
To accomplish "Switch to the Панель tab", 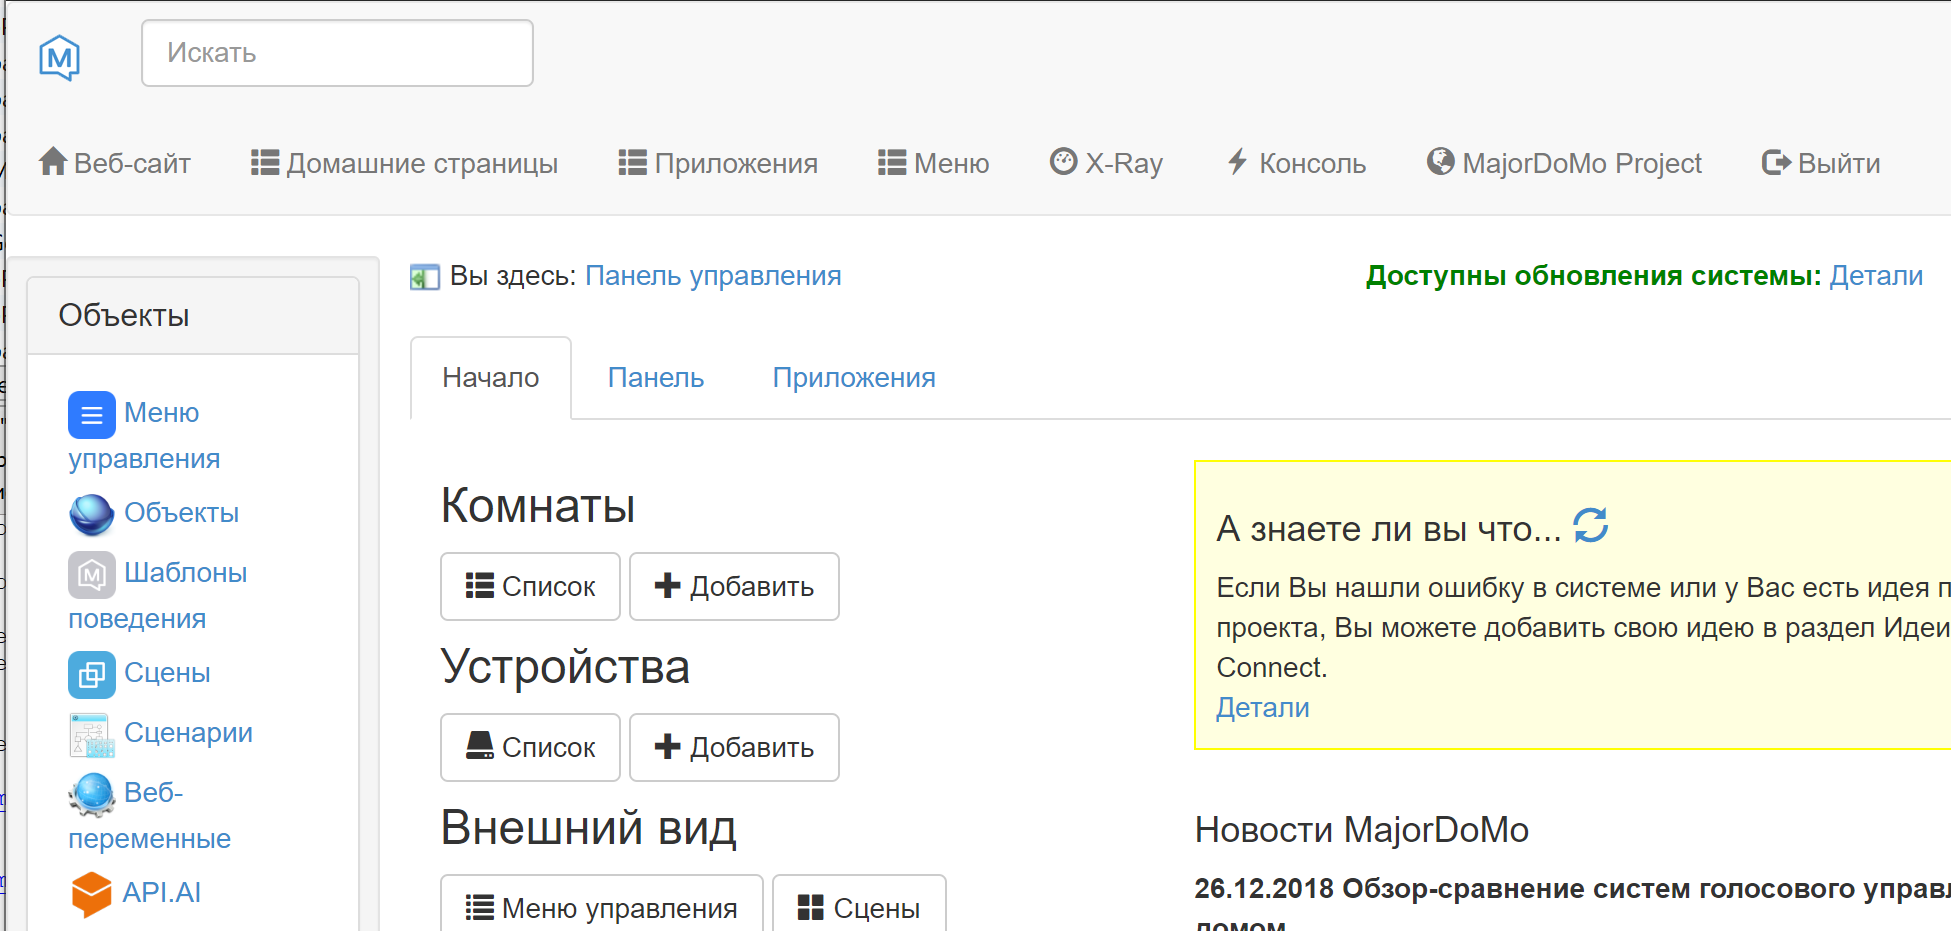I will click(655, 378).
